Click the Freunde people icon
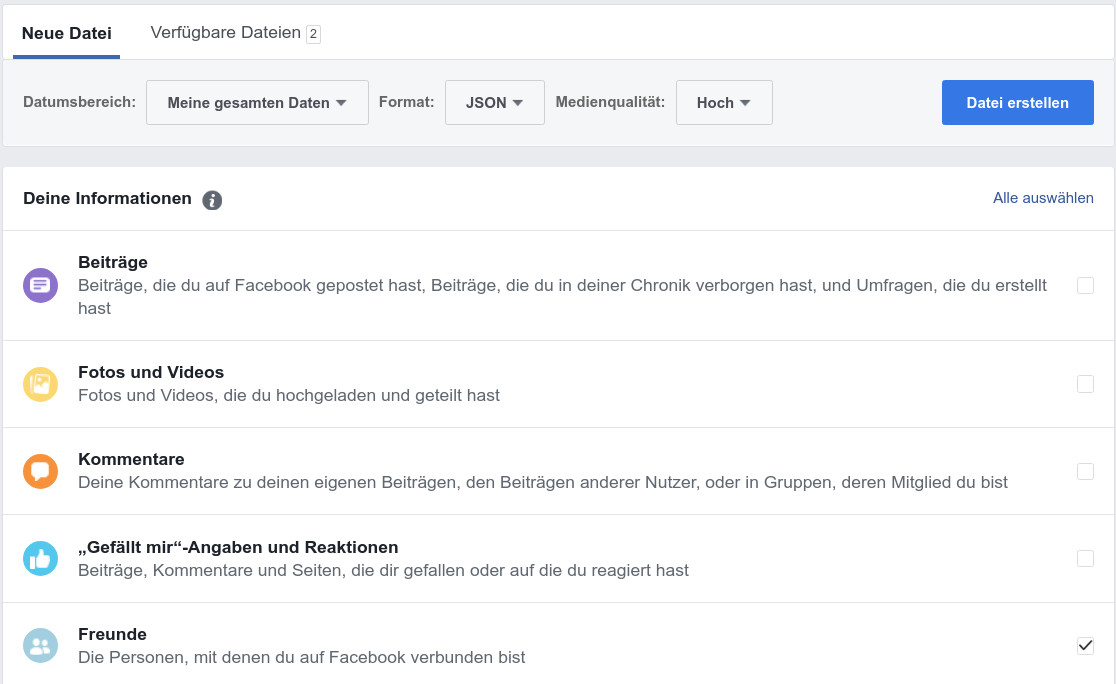This screenshot has width=1116, height=684. click(40, 645)
